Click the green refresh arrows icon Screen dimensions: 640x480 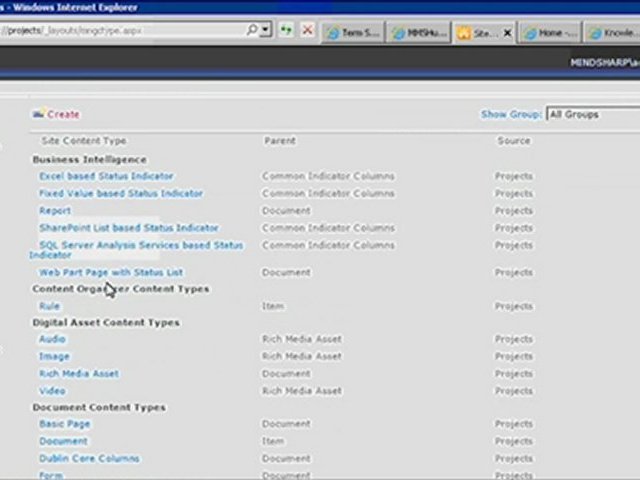point(287,30)
